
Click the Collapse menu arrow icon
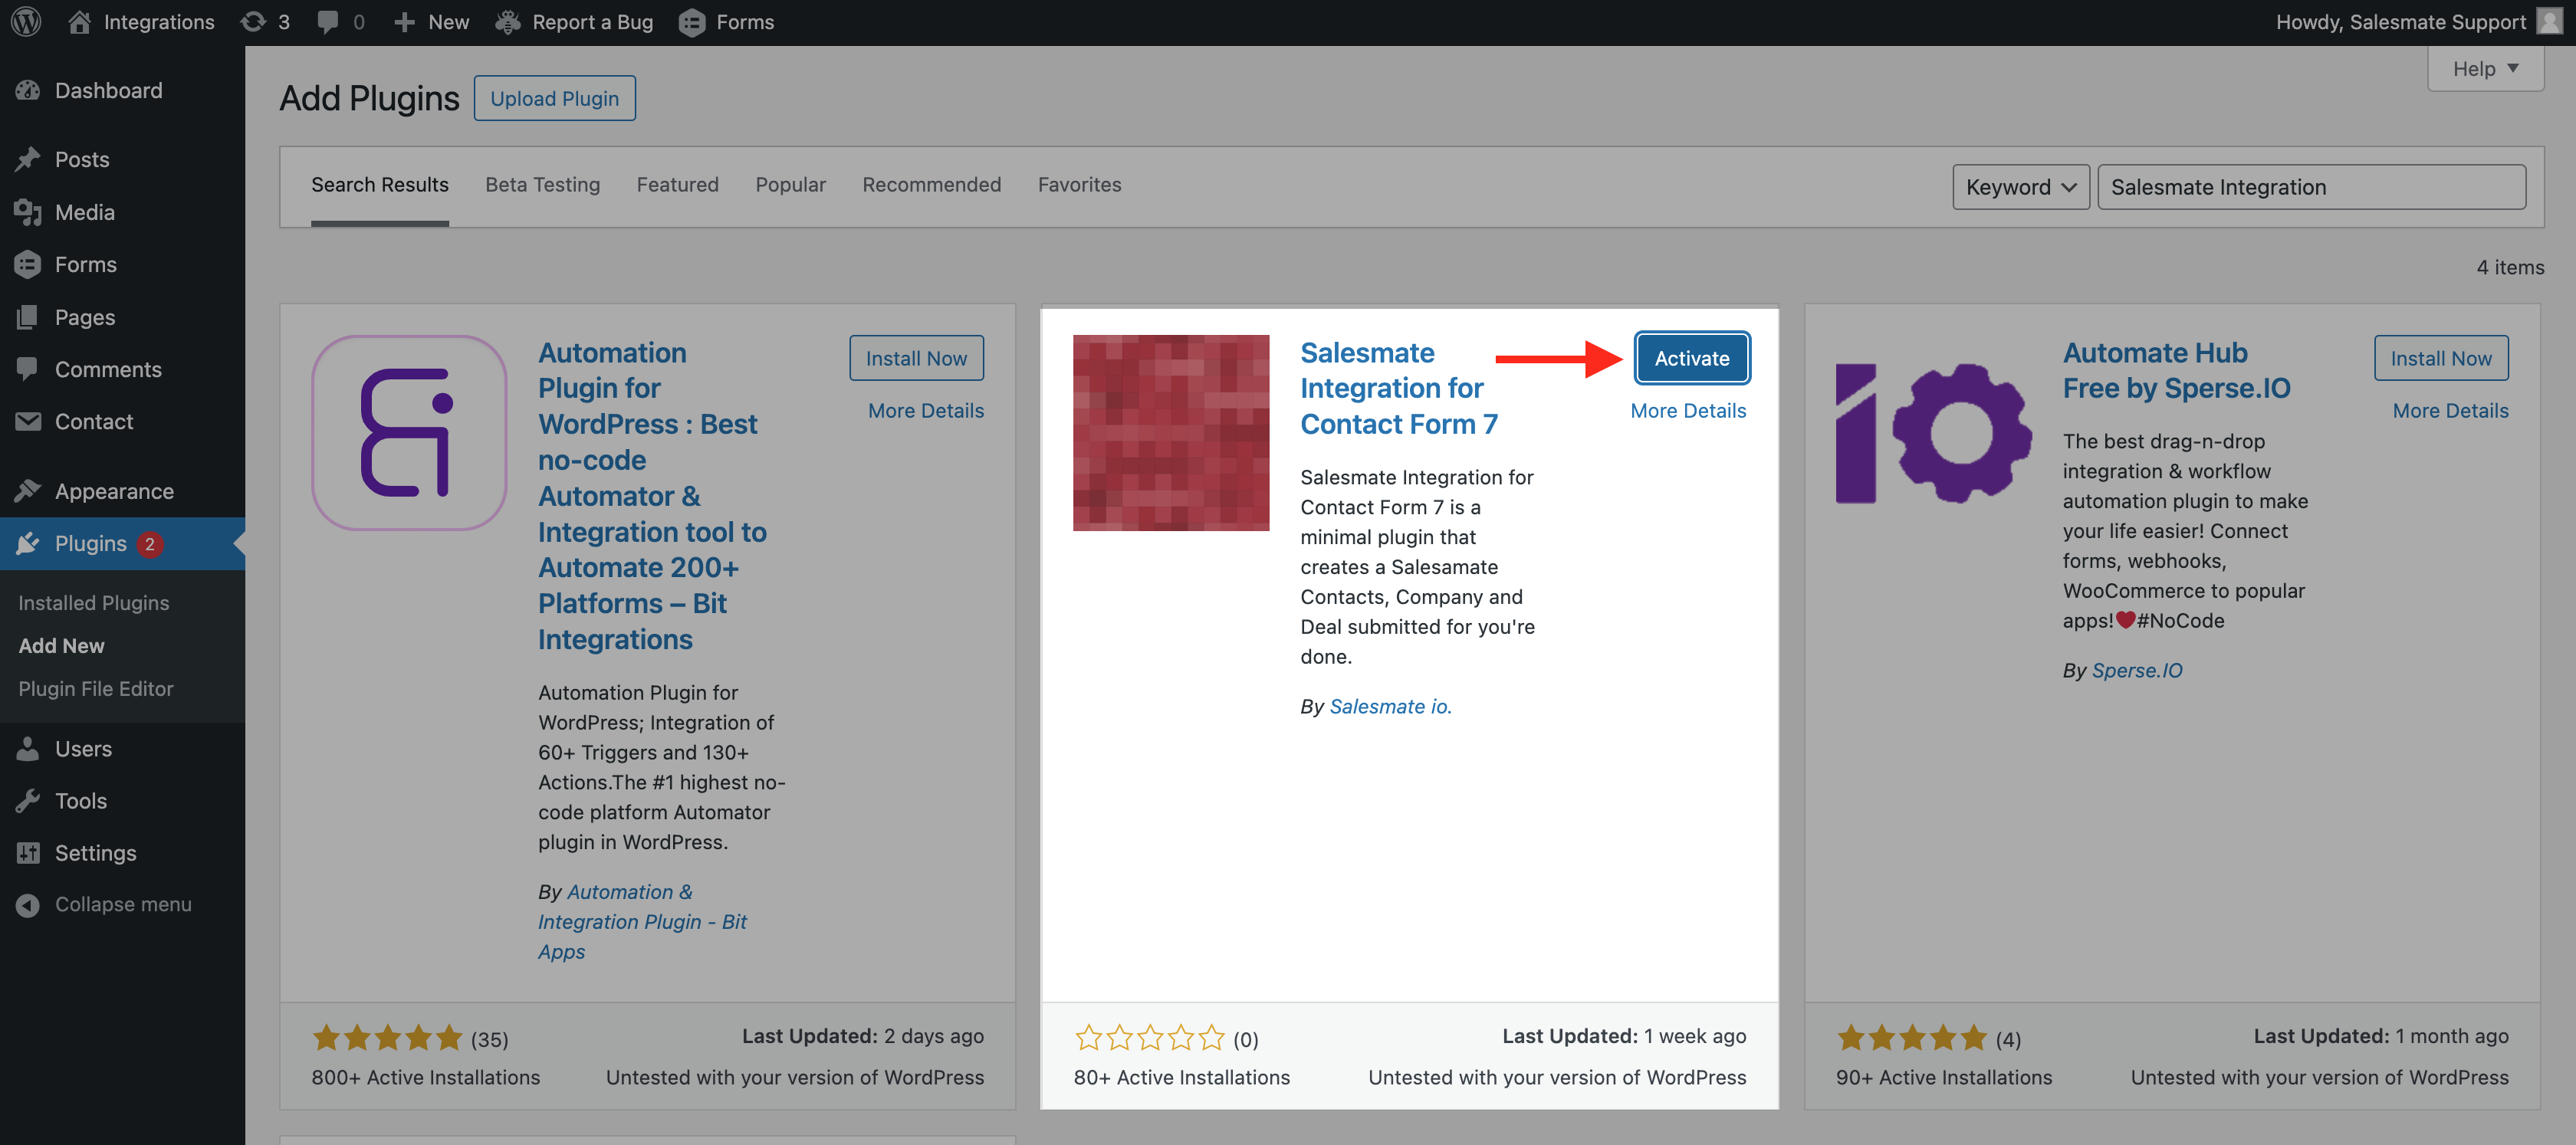click(x=28, y=904)
